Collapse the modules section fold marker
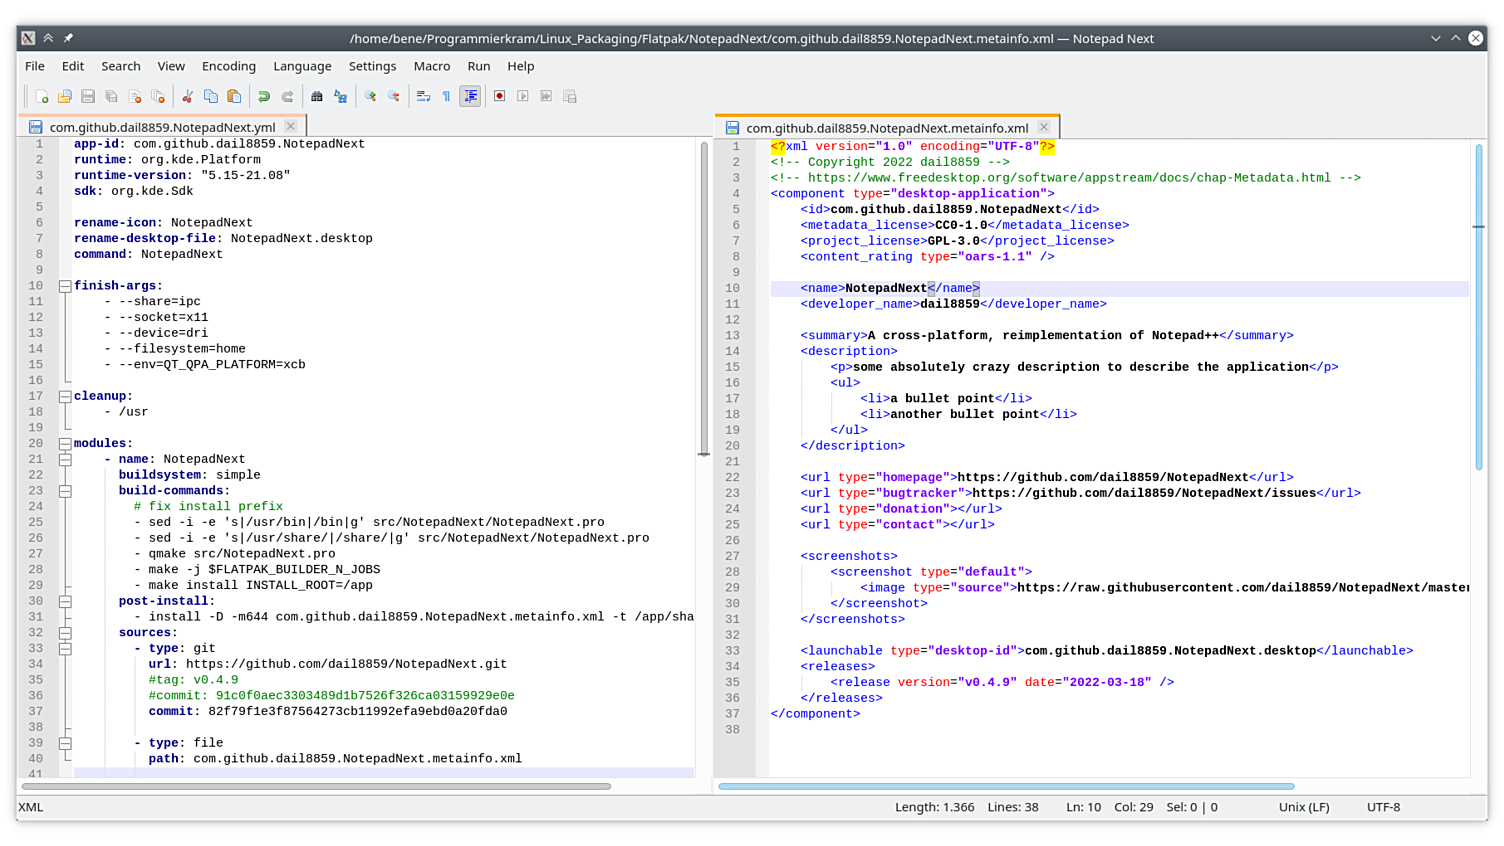The image size is (1504, 846). pyautogui.click(x=64, y=443)
